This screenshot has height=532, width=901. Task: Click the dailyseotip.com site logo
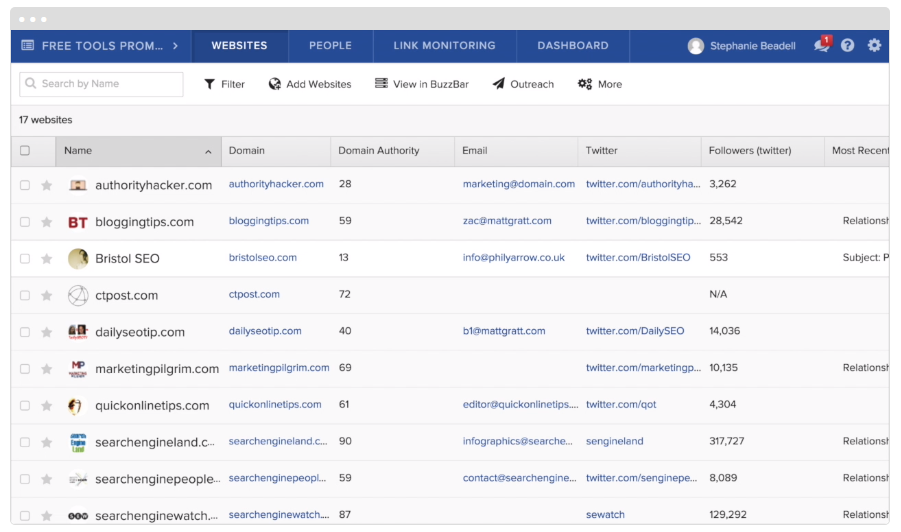click(78, 332)
